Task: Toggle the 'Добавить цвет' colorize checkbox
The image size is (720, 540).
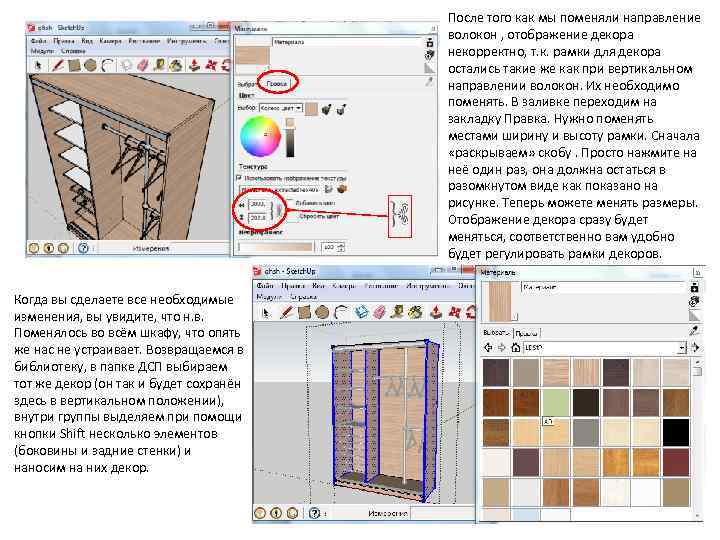Action: coord(290,202)
